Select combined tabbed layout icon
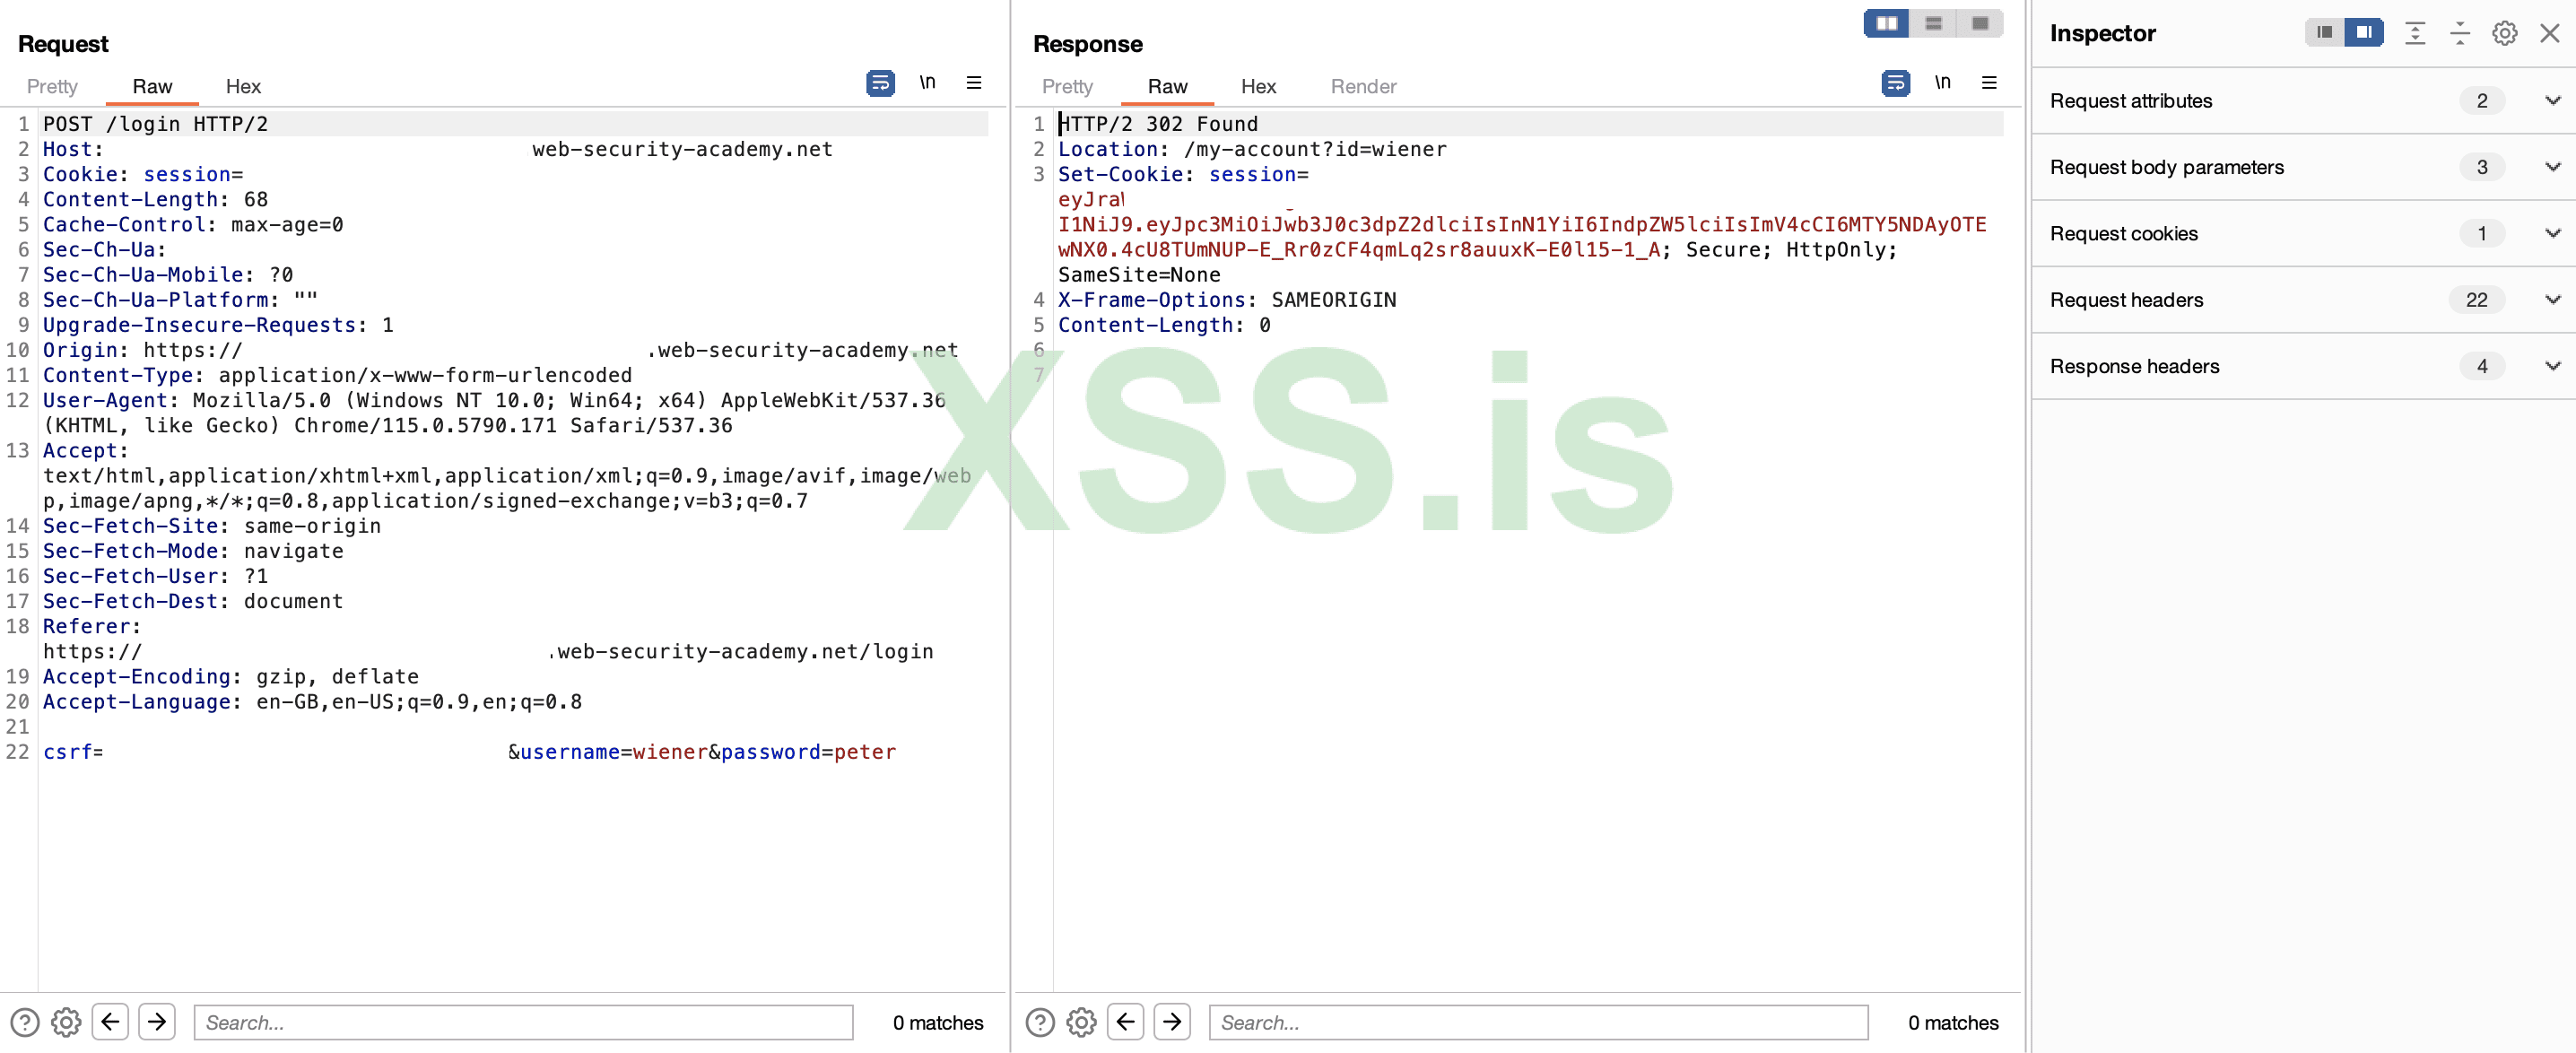The height and width of the screenshot is (1053, 2576). click(1979, 23)
